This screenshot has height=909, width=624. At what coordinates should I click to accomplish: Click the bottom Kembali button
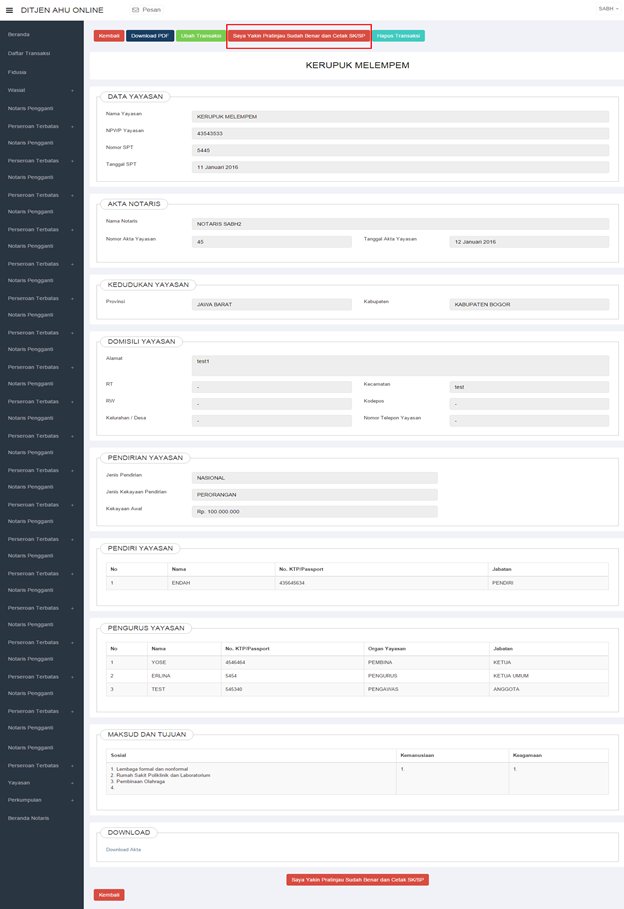click(109, 895)
